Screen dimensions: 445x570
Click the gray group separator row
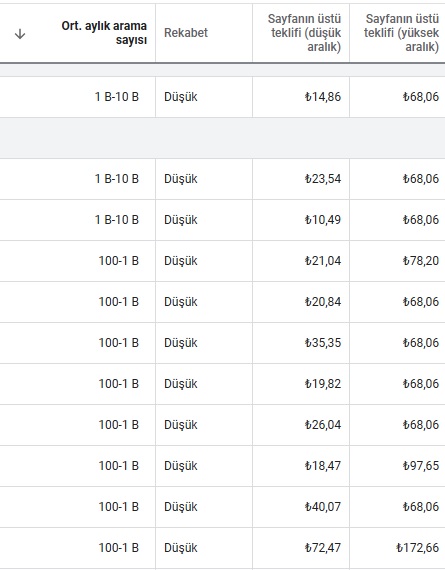point(222,138)
